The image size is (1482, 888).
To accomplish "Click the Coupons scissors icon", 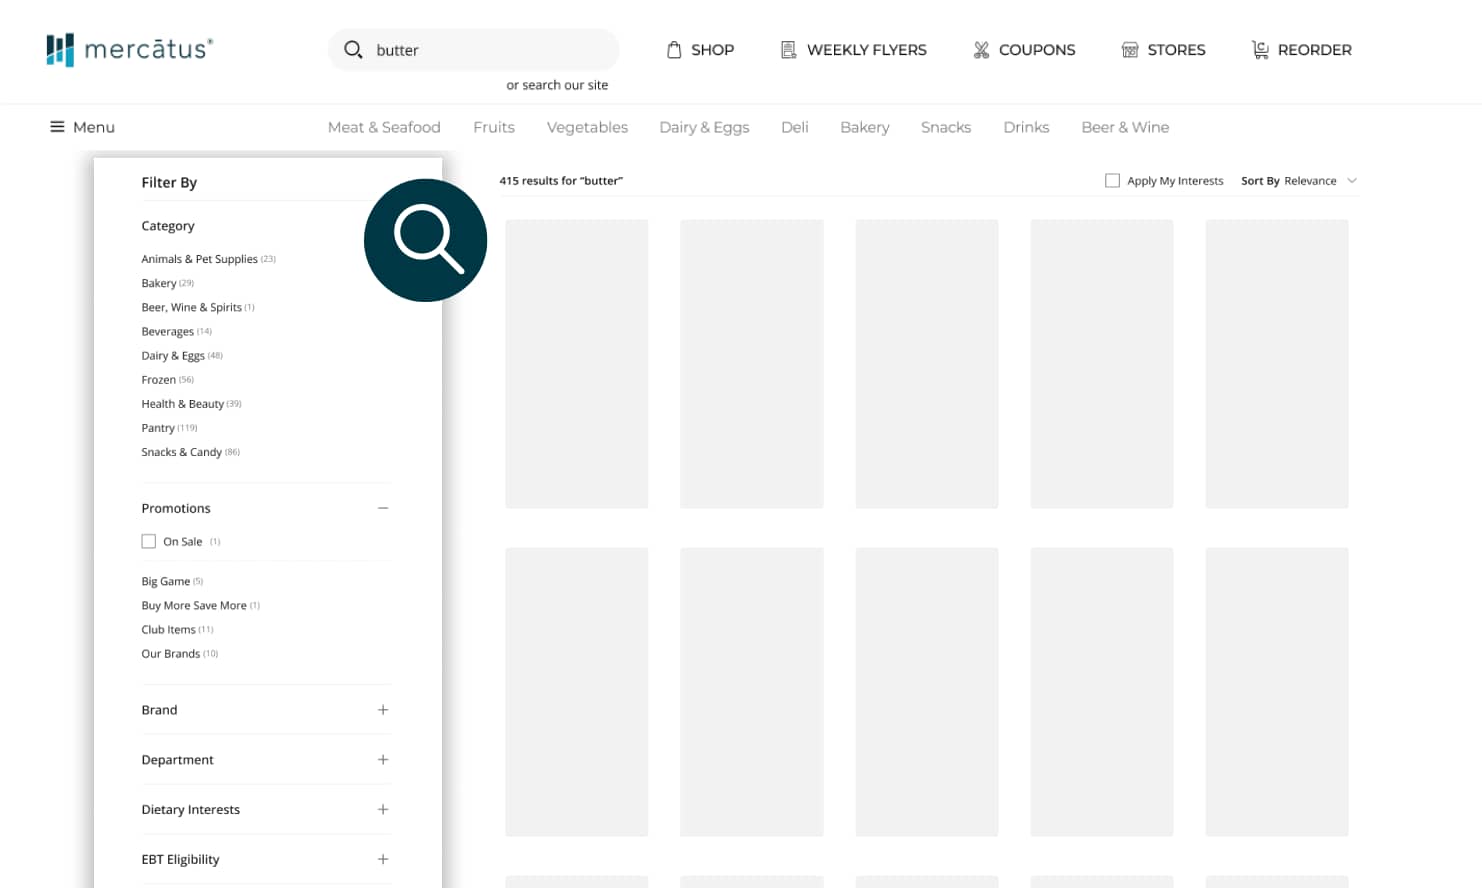I will (980, 48).
